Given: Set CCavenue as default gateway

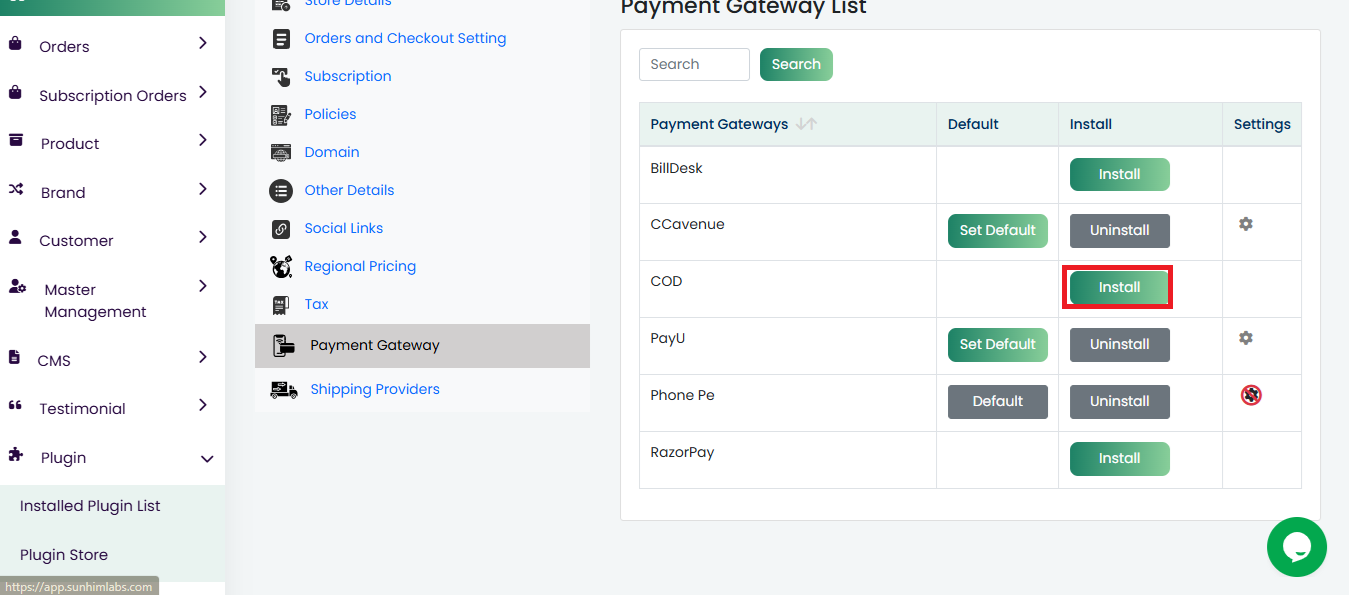Looking at the screenshot, I should [997, 231].
